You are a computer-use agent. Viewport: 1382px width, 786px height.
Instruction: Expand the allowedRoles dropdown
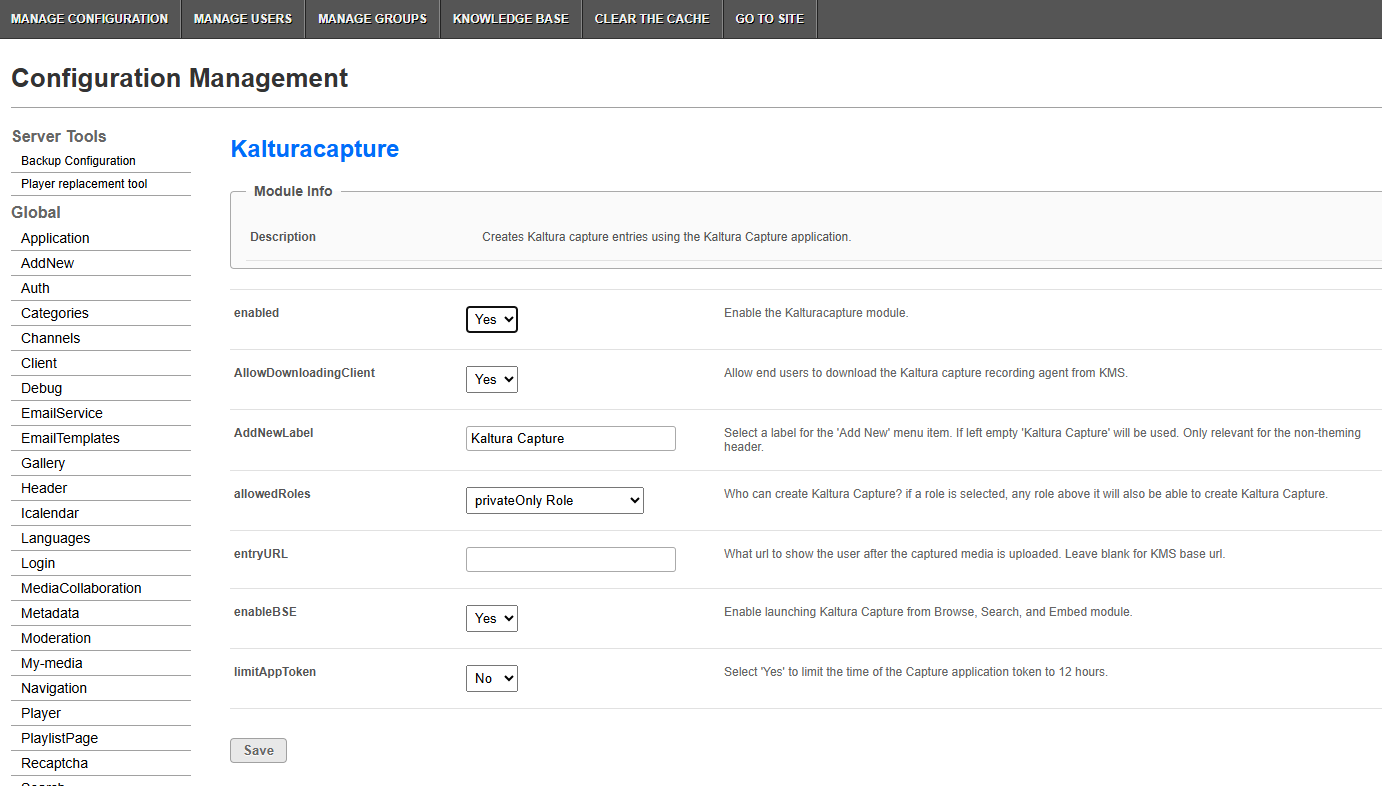click(555, 500)
